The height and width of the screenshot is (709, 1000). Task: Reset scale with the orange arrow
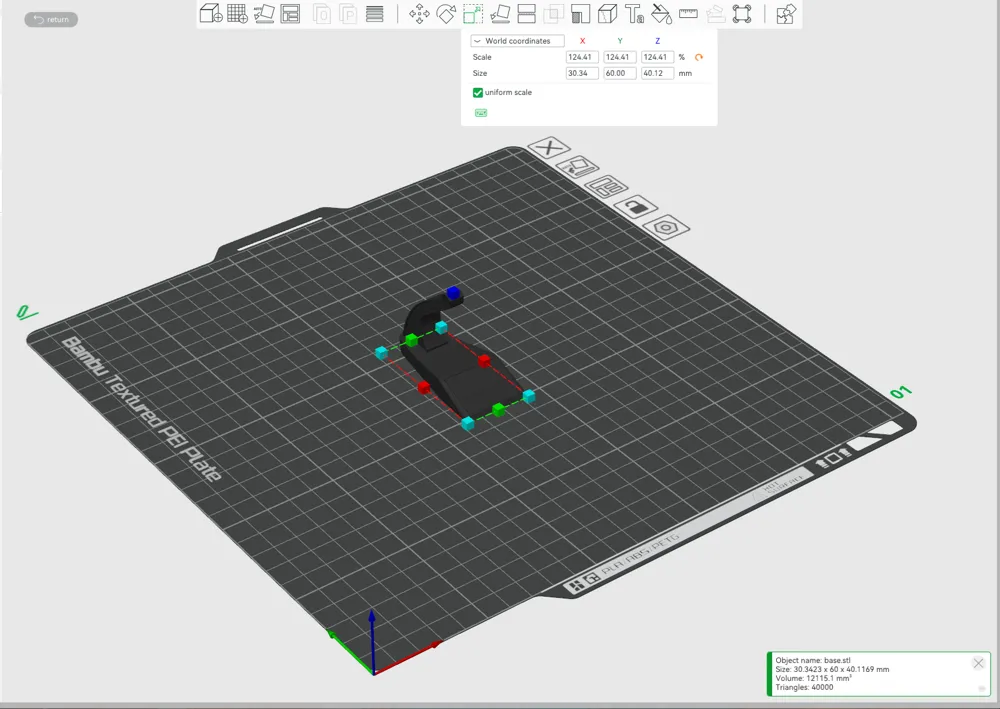coord(699,57)
